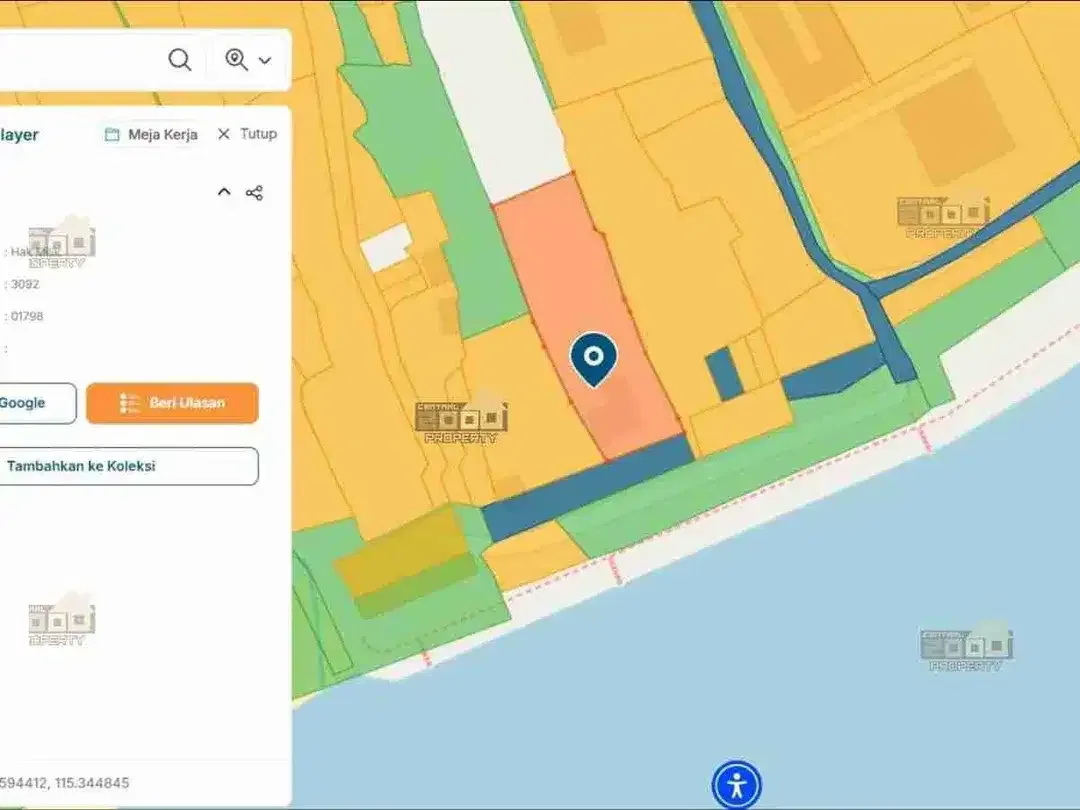Close the panel with Tutup
1080x810 pixels.
tap(247, 134)
